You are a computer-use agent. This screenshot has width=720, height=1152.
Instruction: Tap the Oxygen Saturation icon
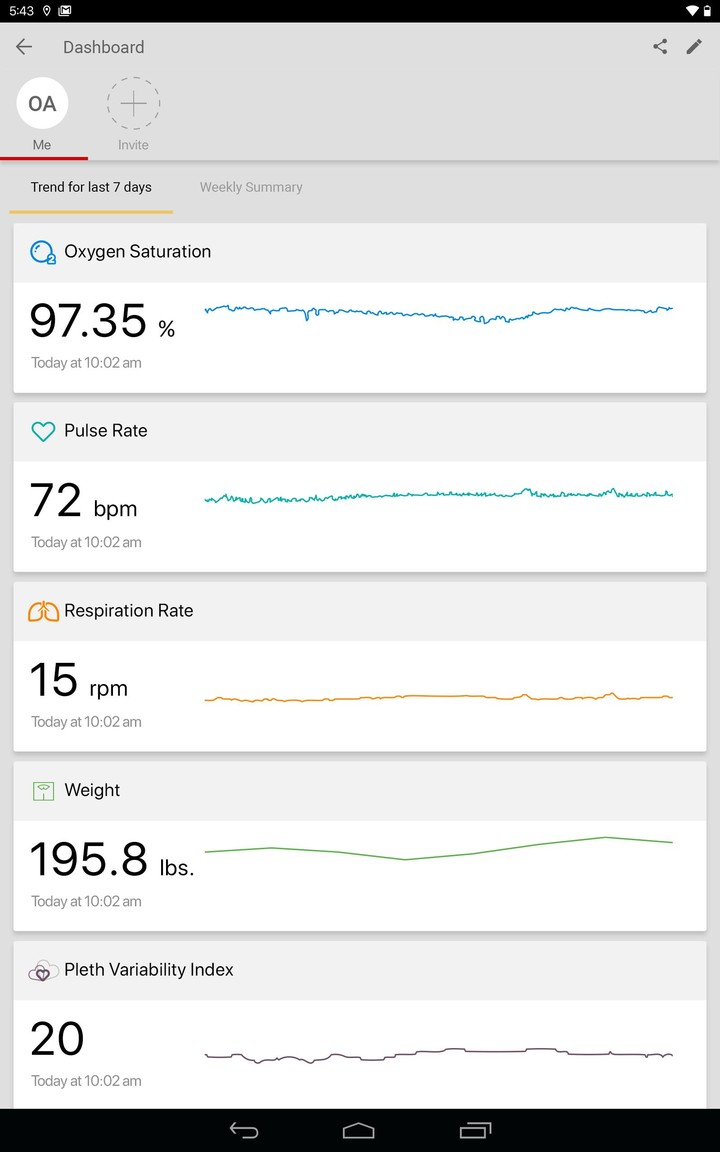pyautogui.click(x=43, y=252)
